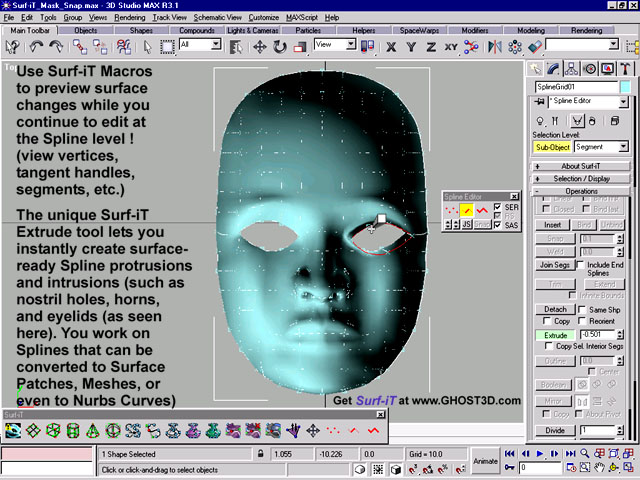Activate Select and Scale tool
Image resolution: width=640 pixels, height=480 pixels.
(x=300, y=47)
